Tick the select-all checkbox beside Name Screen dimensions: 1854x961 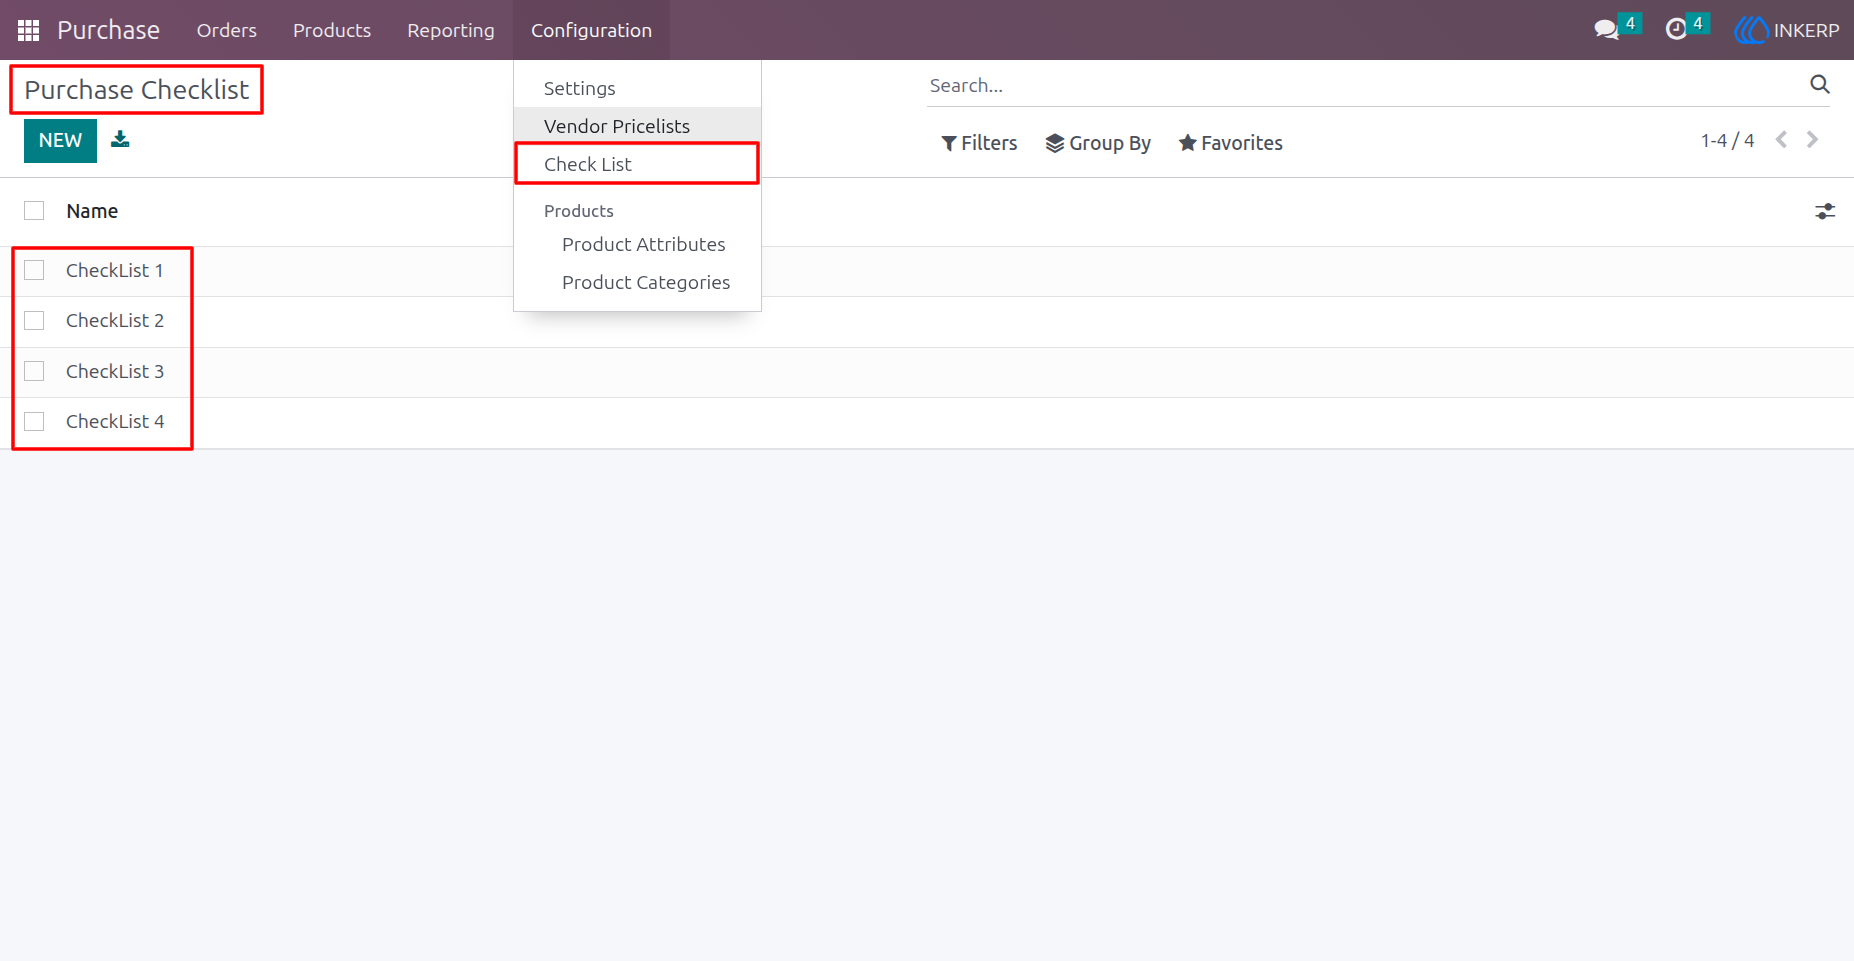tap(34, 210)
